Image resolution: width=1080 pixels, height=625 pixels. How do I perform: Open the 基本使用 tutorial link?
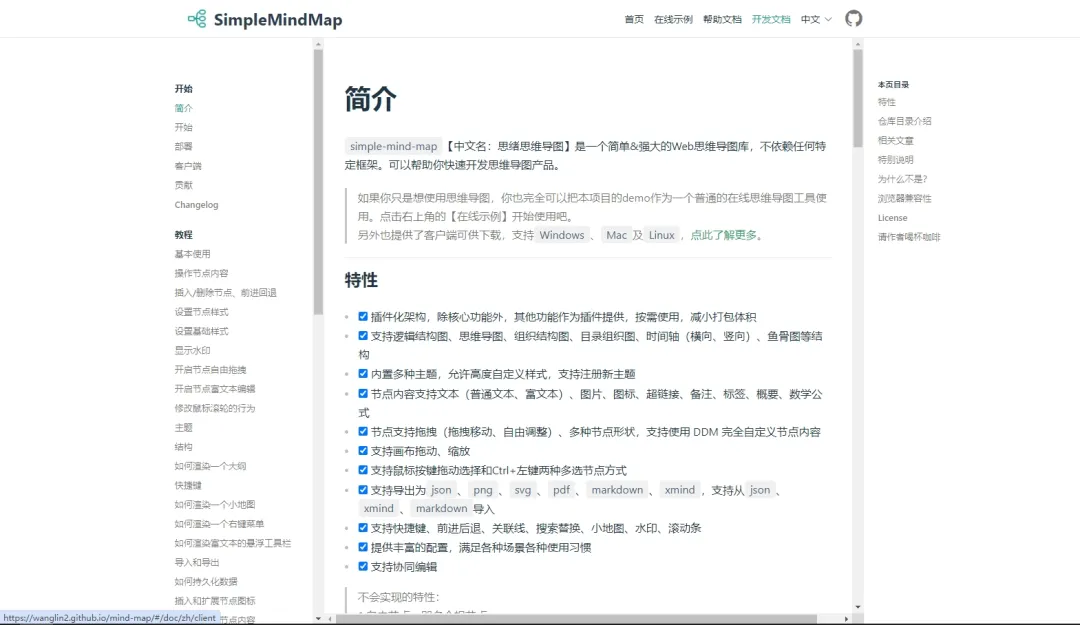tap(192, 254)
